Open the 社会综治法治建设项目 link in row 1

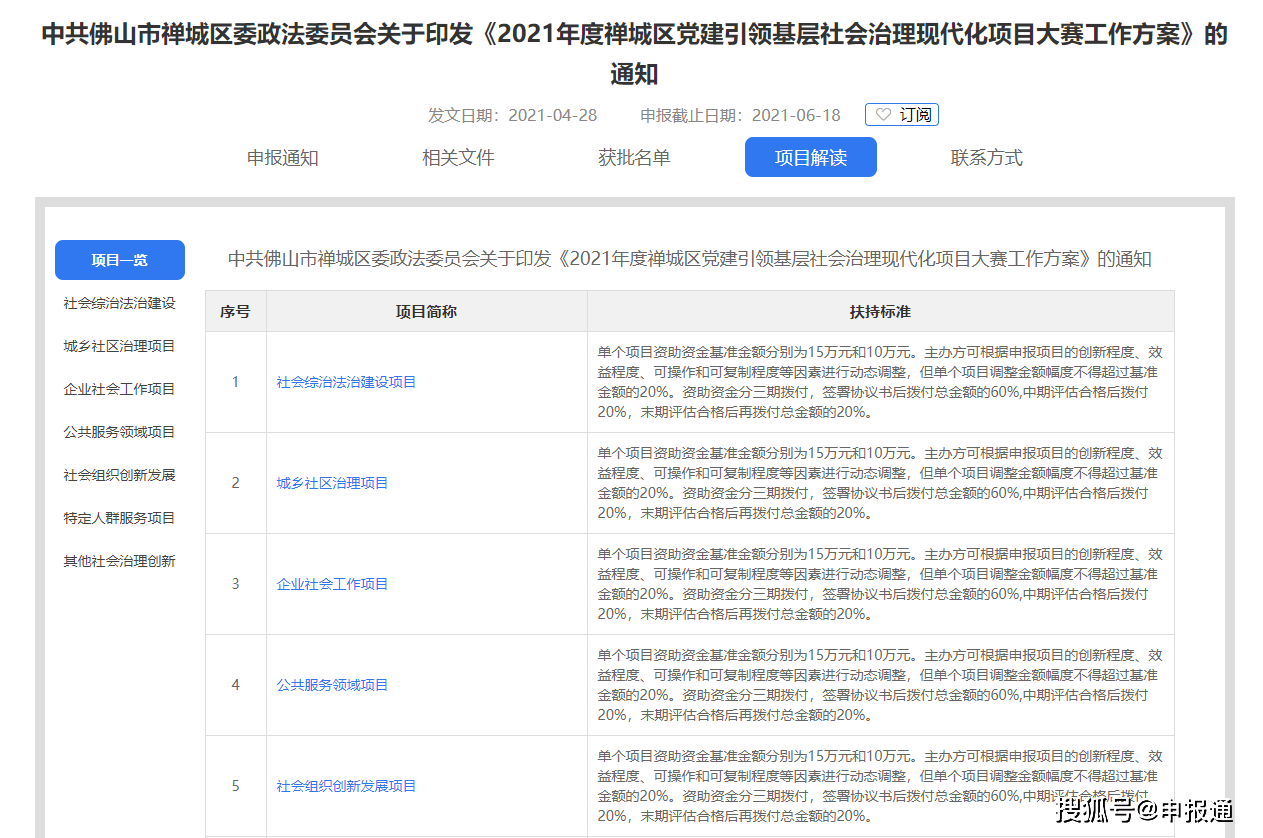(345, 381)
